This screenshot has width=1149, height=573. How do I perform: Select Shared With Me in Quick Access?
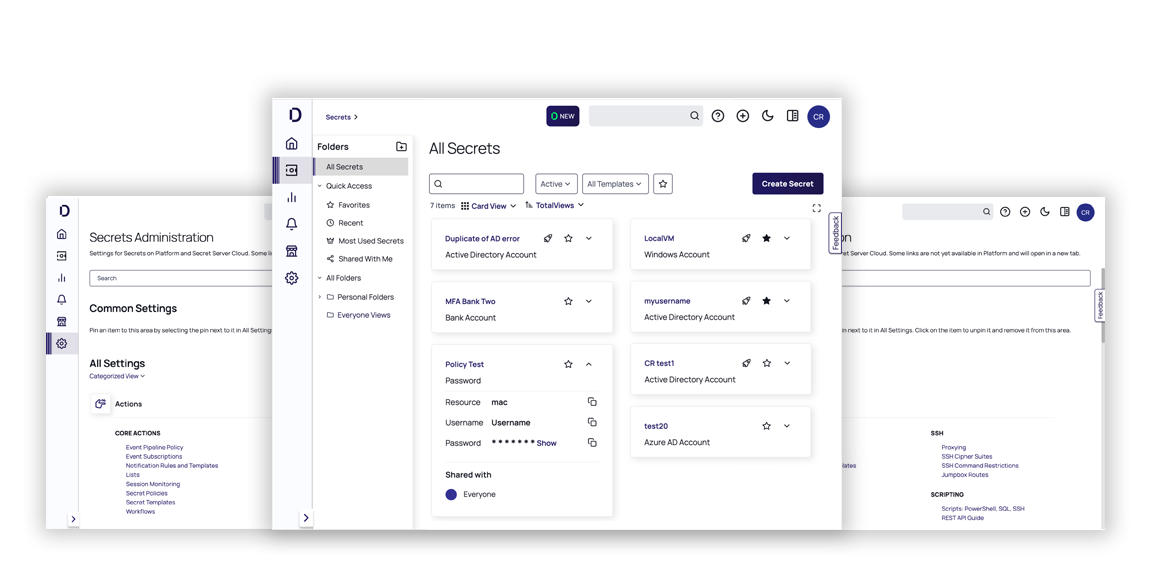(365, 259)
